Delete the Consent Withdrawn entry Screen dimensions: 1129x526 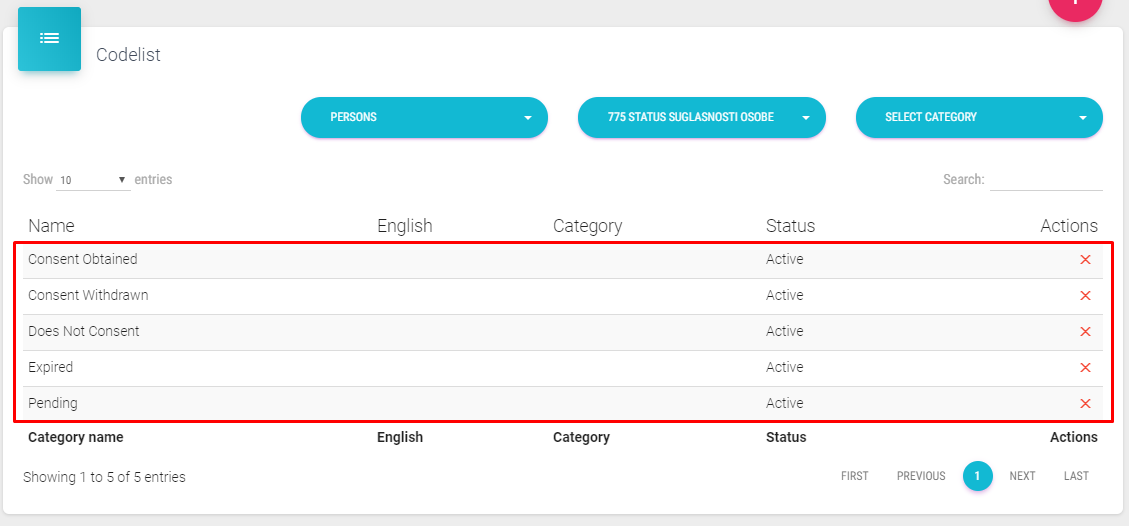pyautogui.click(x=1085, y=296)
